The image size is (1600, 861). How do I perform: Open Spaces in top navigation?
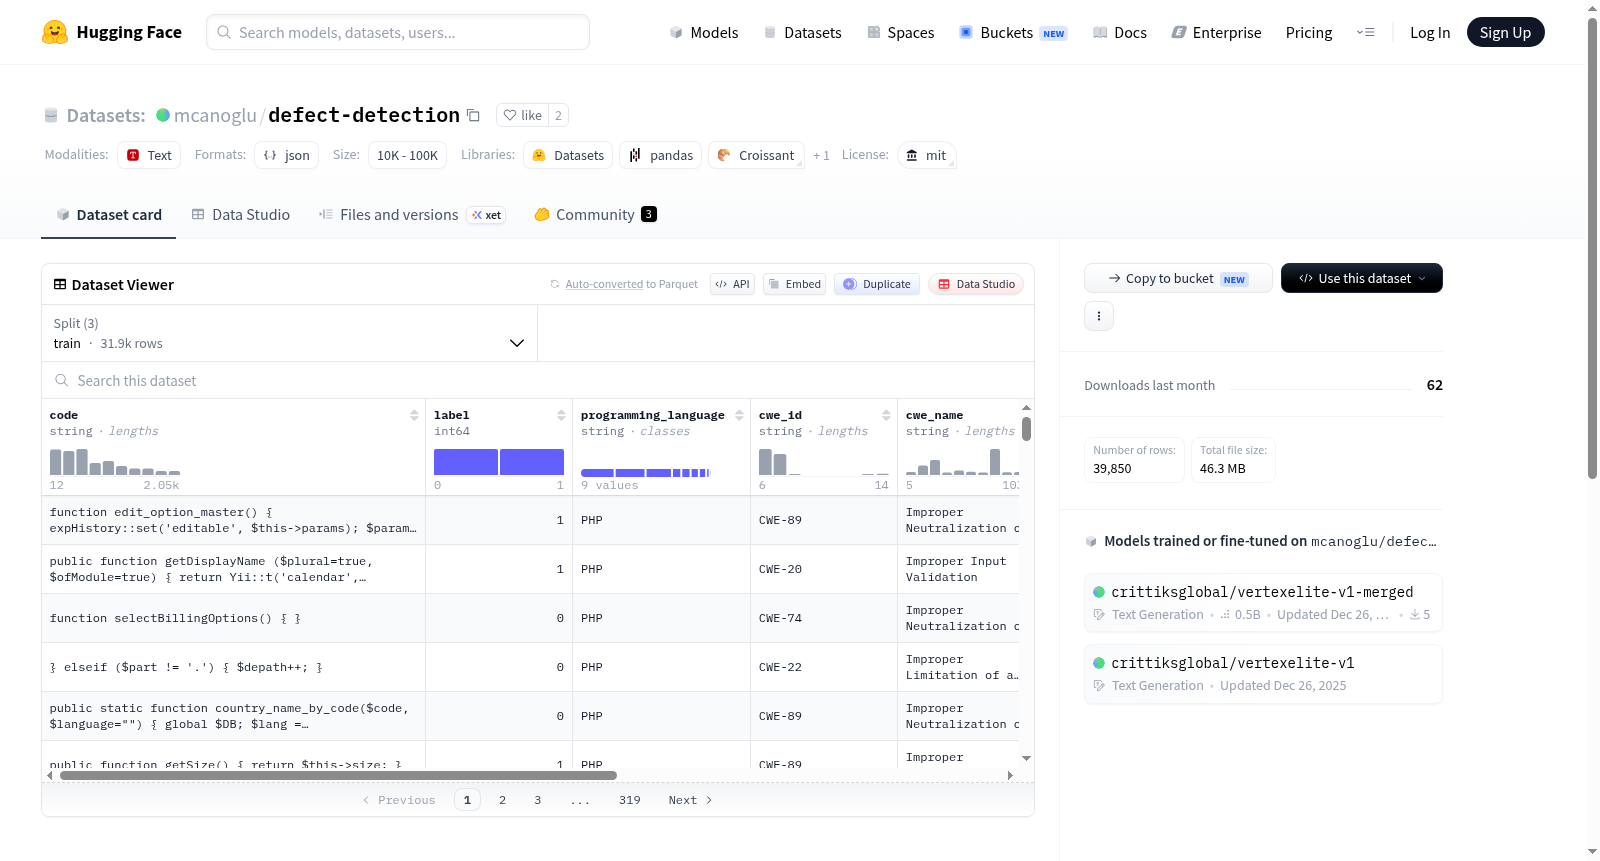900,32
